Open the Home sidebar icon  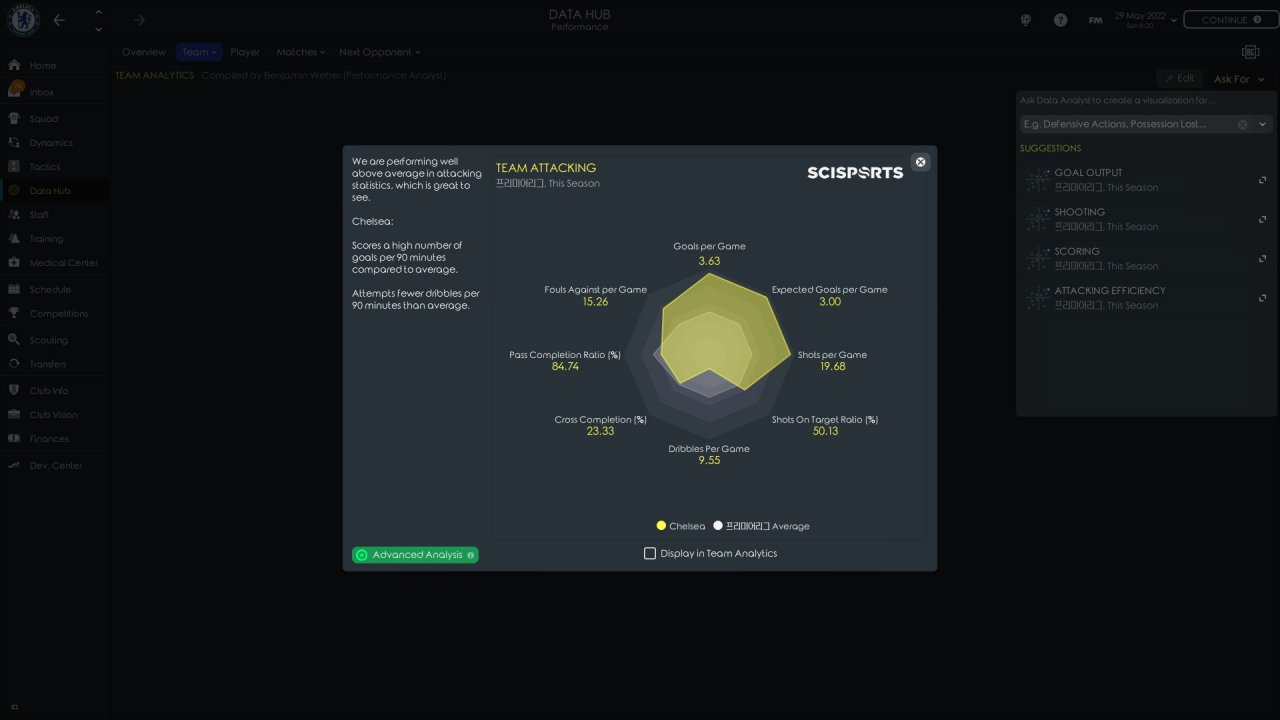(x=14, y=65)
